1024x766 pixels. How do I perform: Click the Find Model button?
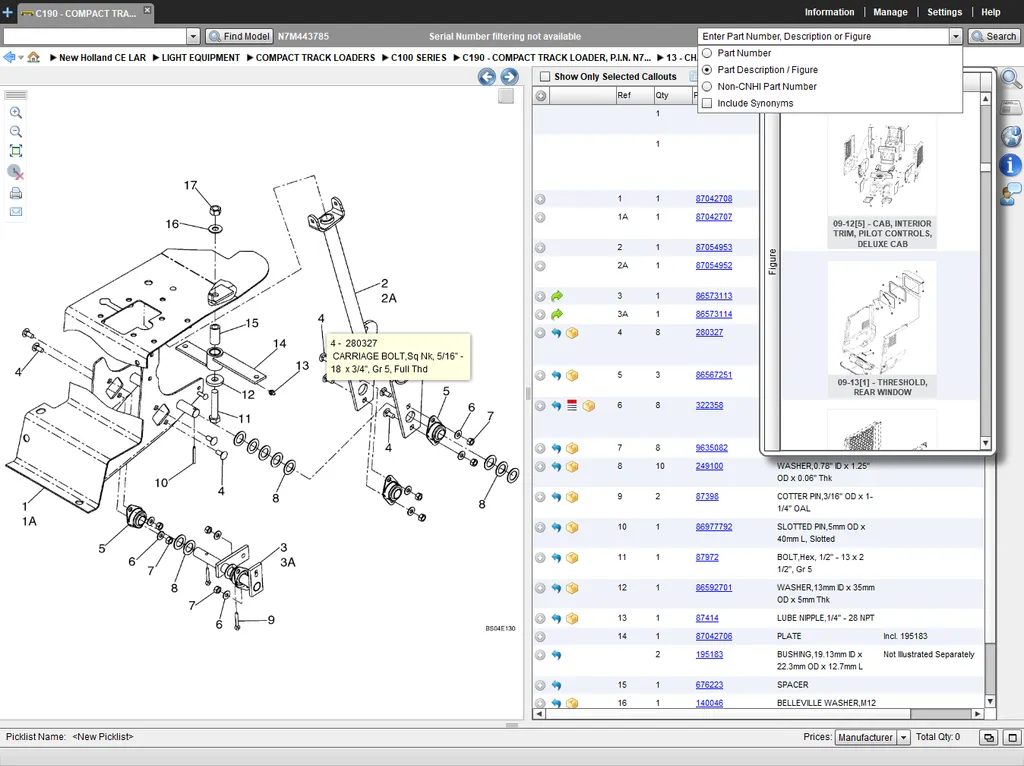239,37
